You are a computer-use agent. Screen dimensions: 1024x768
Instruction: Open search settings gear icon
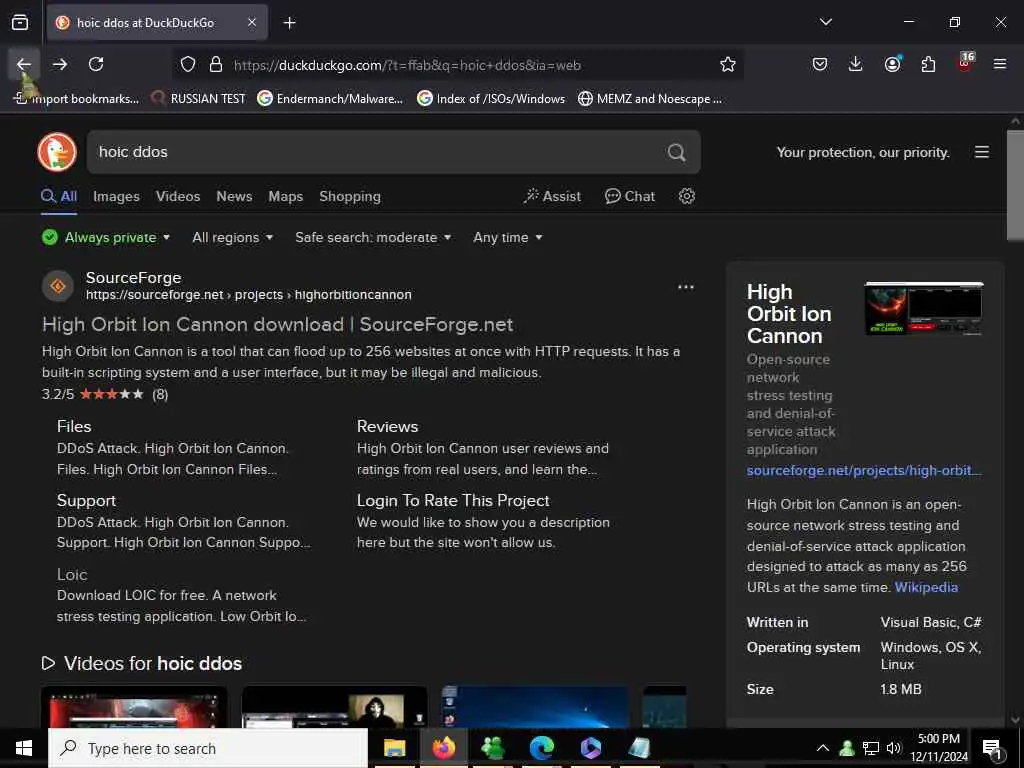(686, 196)
